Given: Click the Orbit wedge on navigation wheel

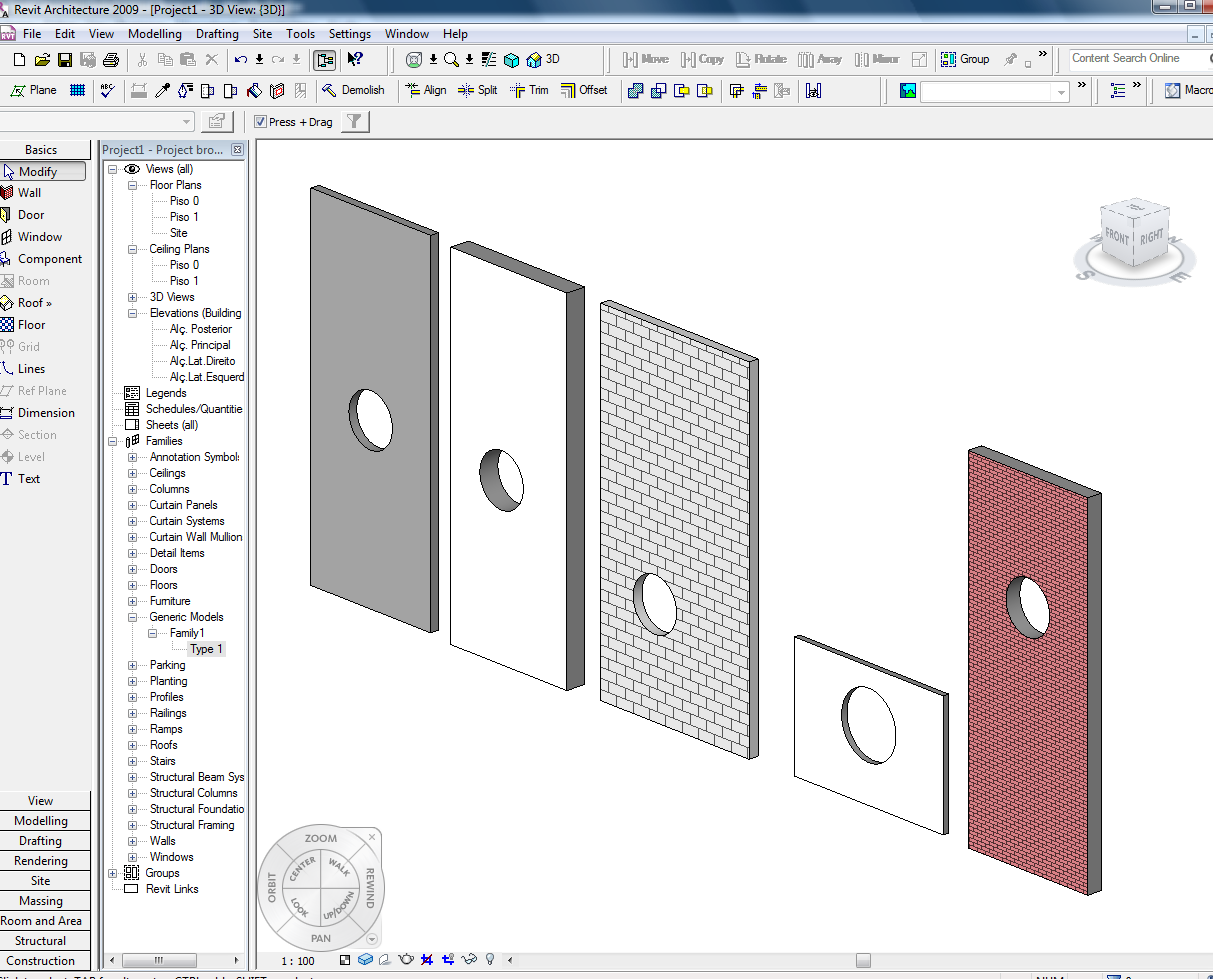Looking at the screenshot, I should pyautogui.click(x=271, y=887).
